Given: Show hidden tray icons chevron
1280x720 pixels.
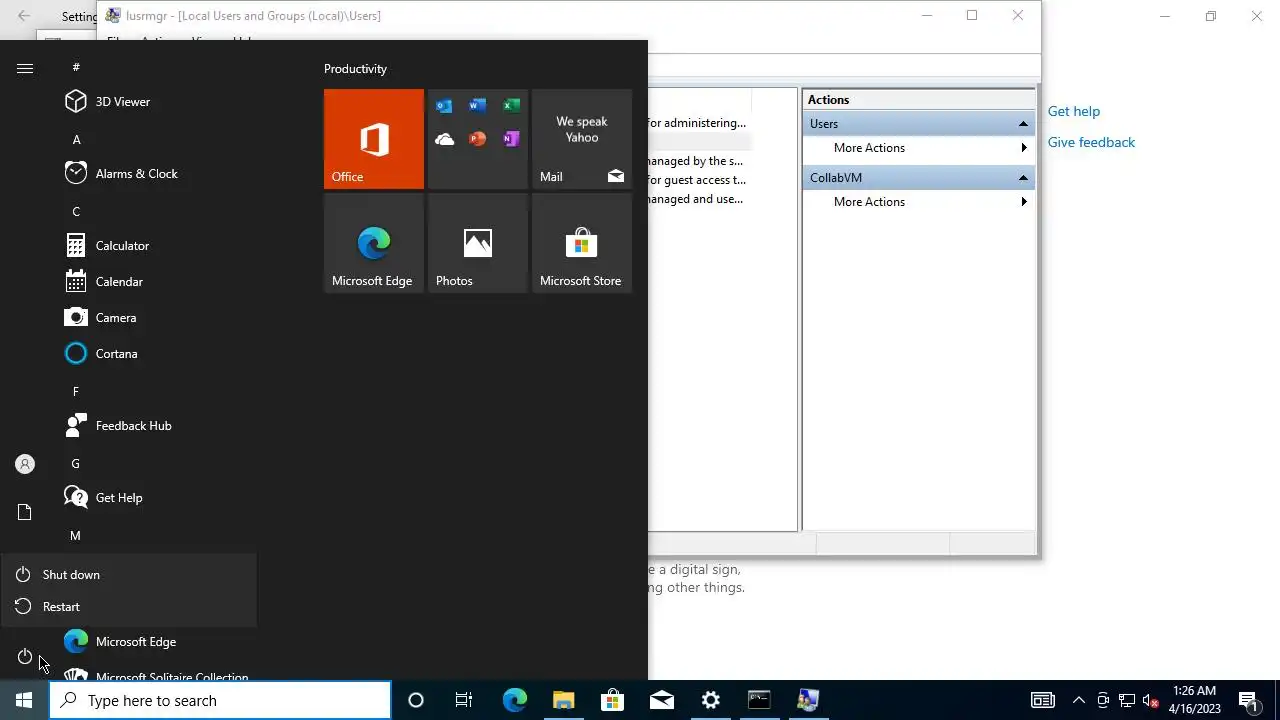Looking at the screenshot, I should click(x=1078, y=700).
